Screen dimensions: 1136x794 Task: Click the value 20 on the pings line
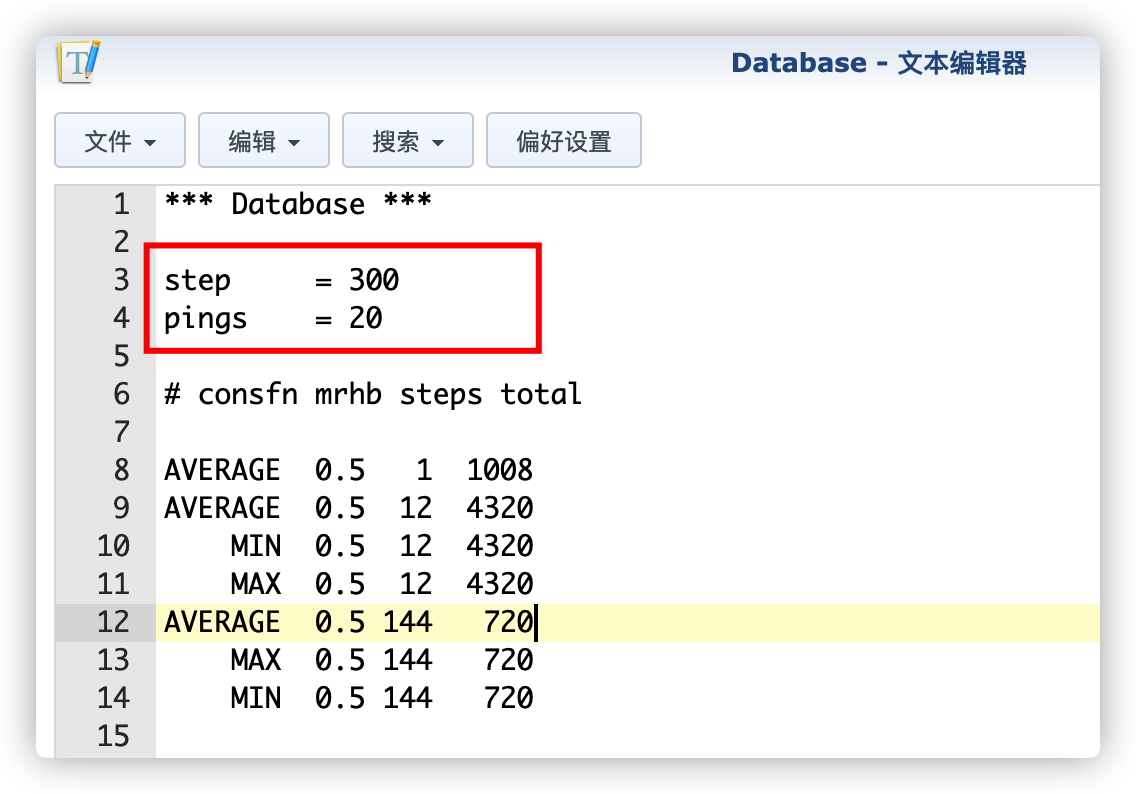click(365, 319)
